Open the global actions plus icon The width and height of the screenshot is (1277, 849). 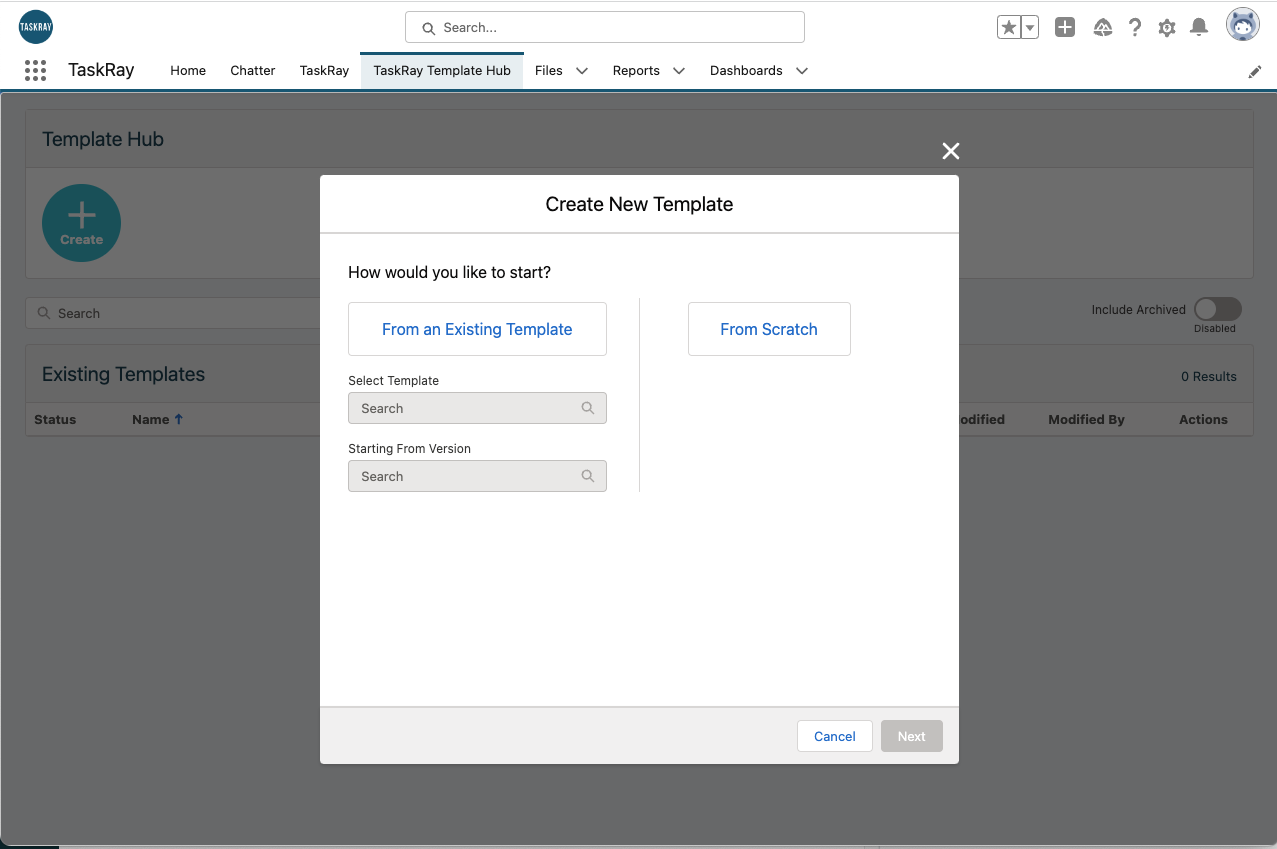(1065, 28)
